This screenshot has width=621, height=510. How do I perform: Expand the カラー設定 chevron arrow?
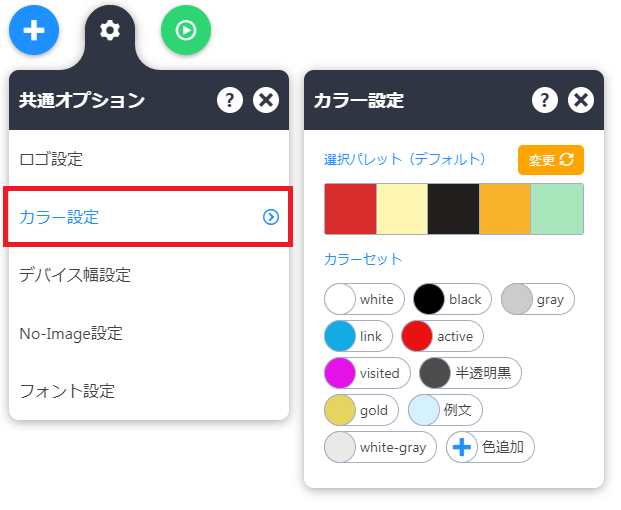click(270, 216)
